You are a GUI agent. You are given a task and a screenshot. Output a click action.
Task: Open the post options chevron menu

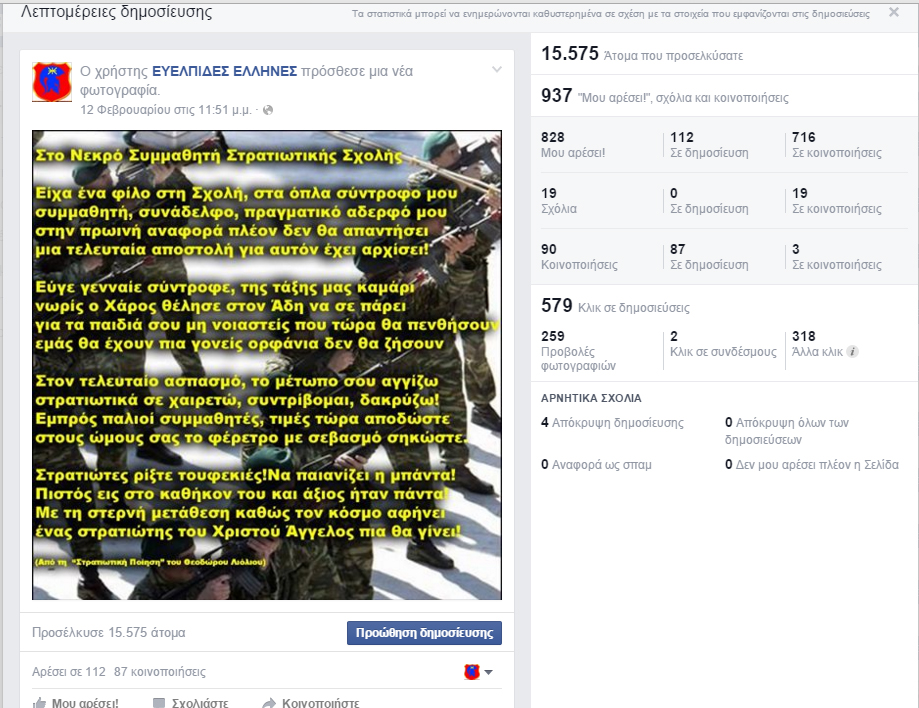coord(496,70)
